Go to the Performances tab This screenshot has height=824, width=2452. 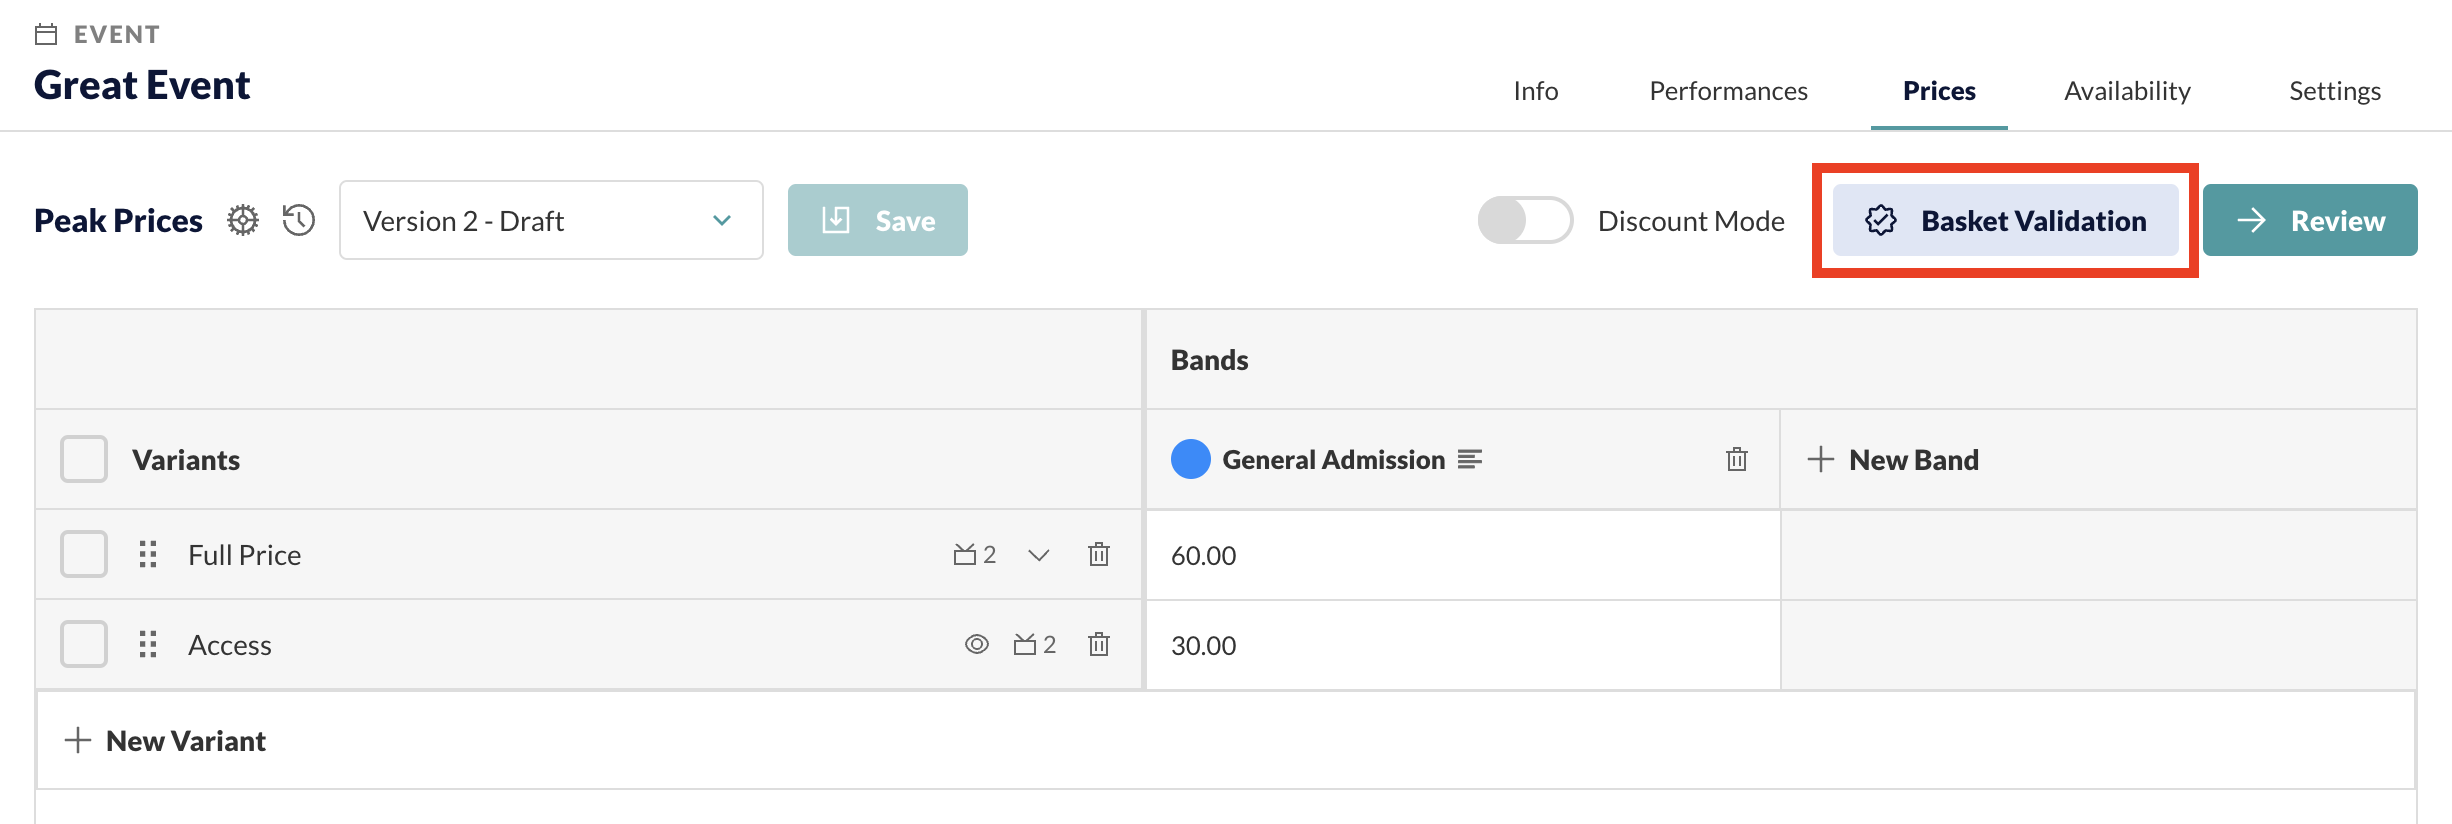1728,91
